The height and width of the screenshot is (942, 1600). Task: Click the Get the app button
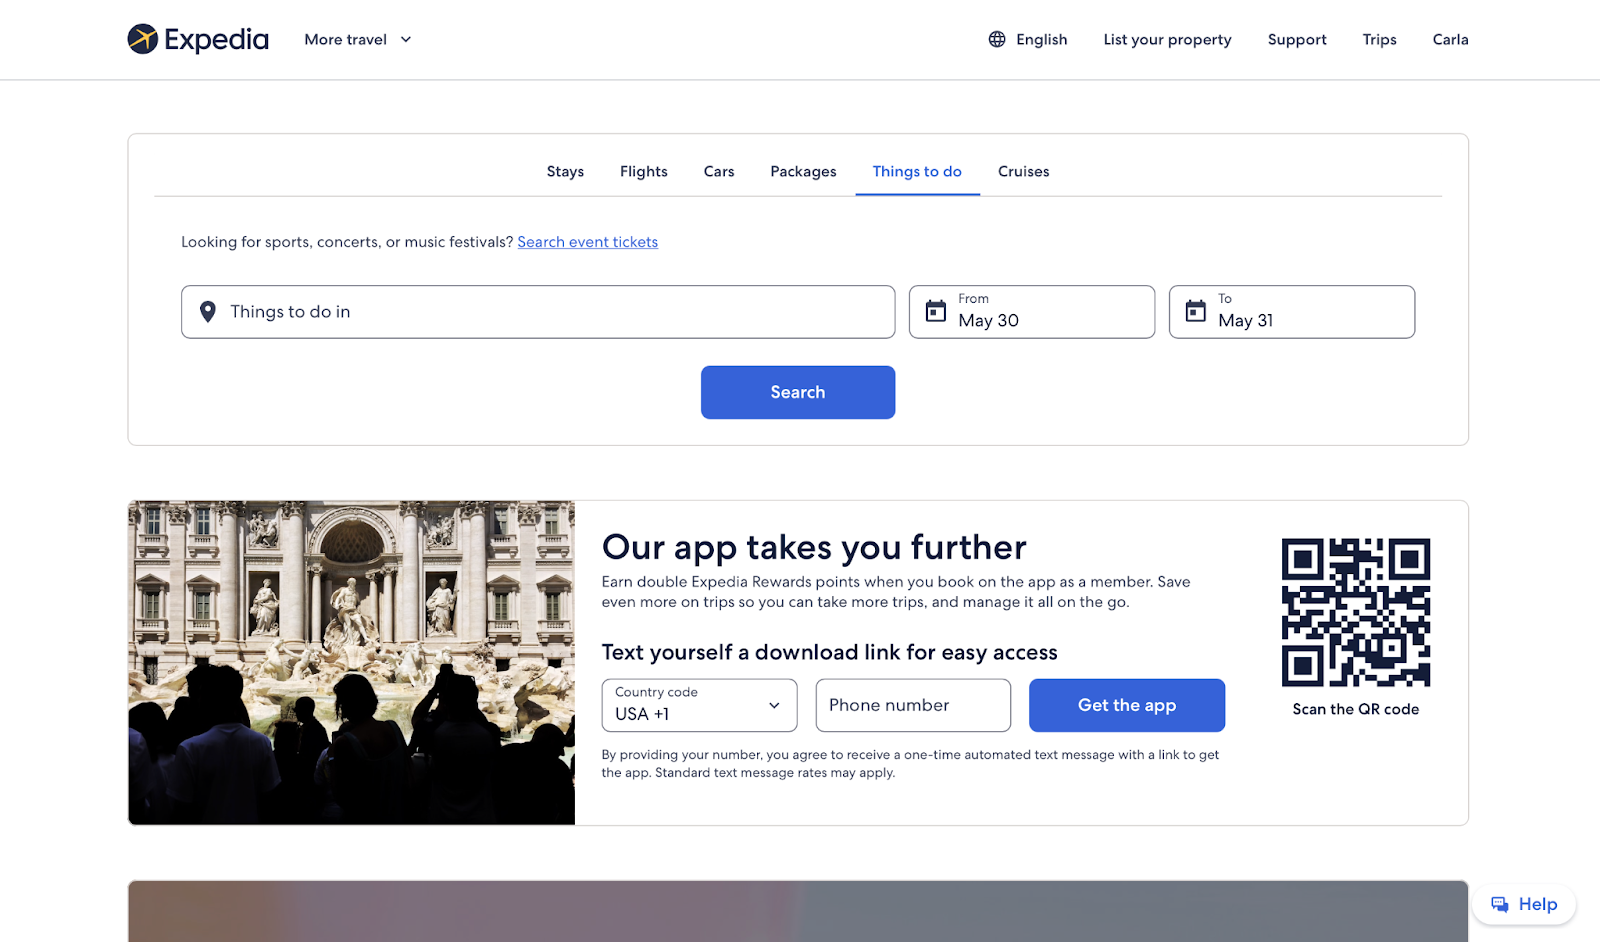tap(1127, 705)
